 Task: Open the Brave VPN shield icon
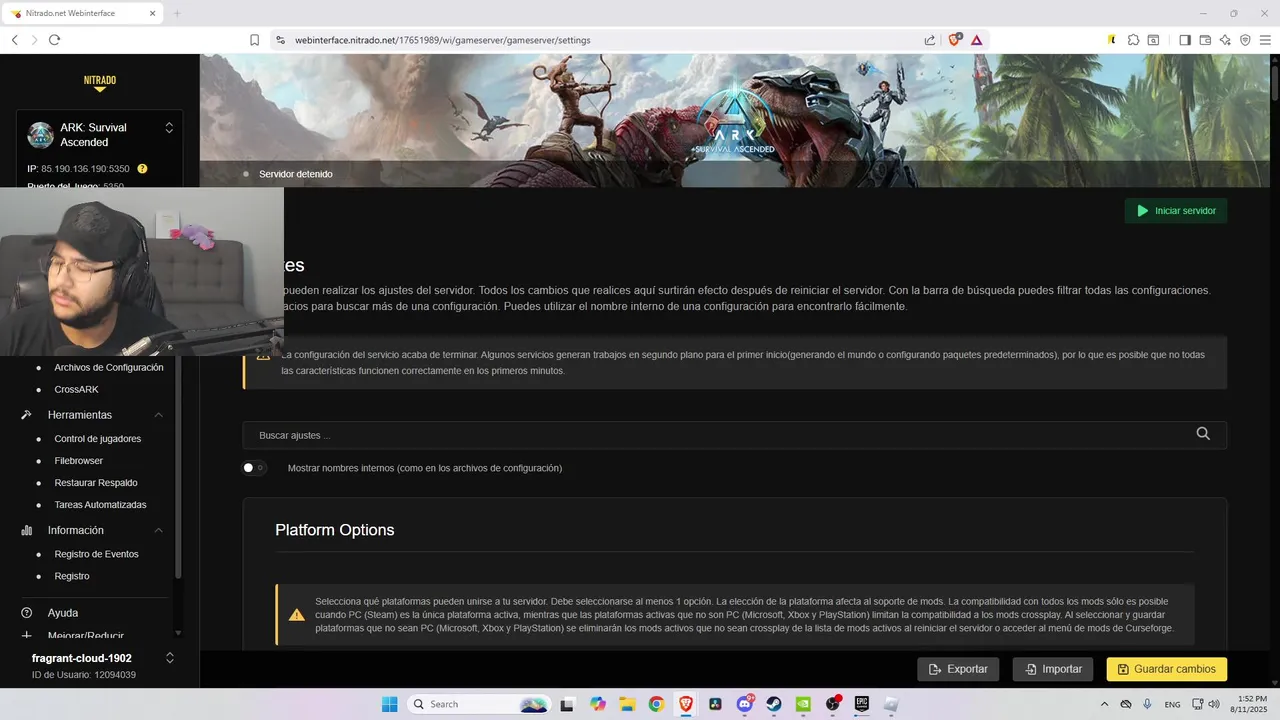pos(1245,40)
